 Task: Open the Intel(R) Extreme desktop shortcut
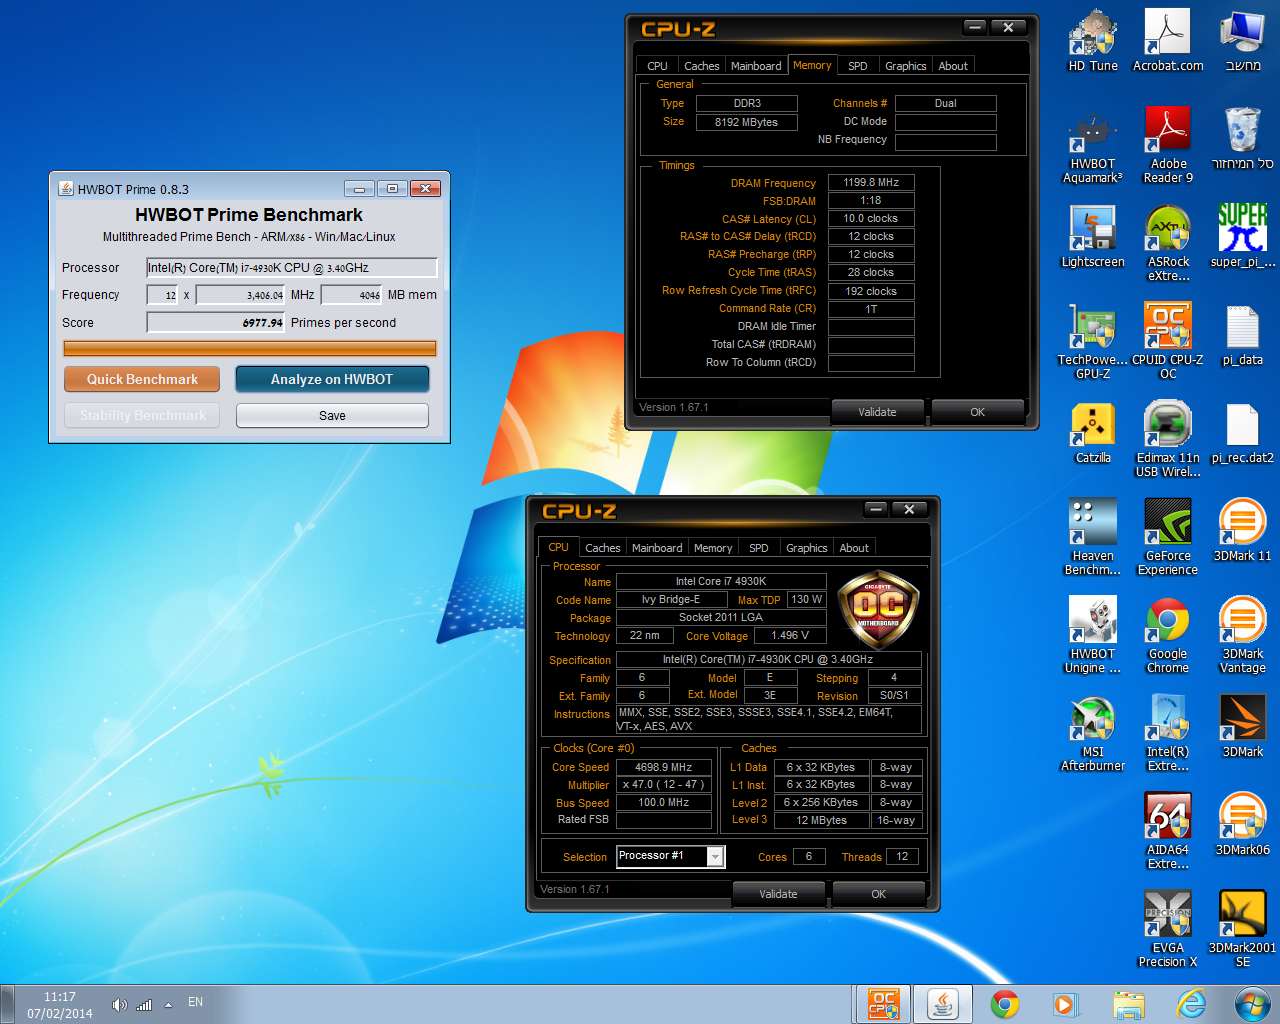(1168, 733)
